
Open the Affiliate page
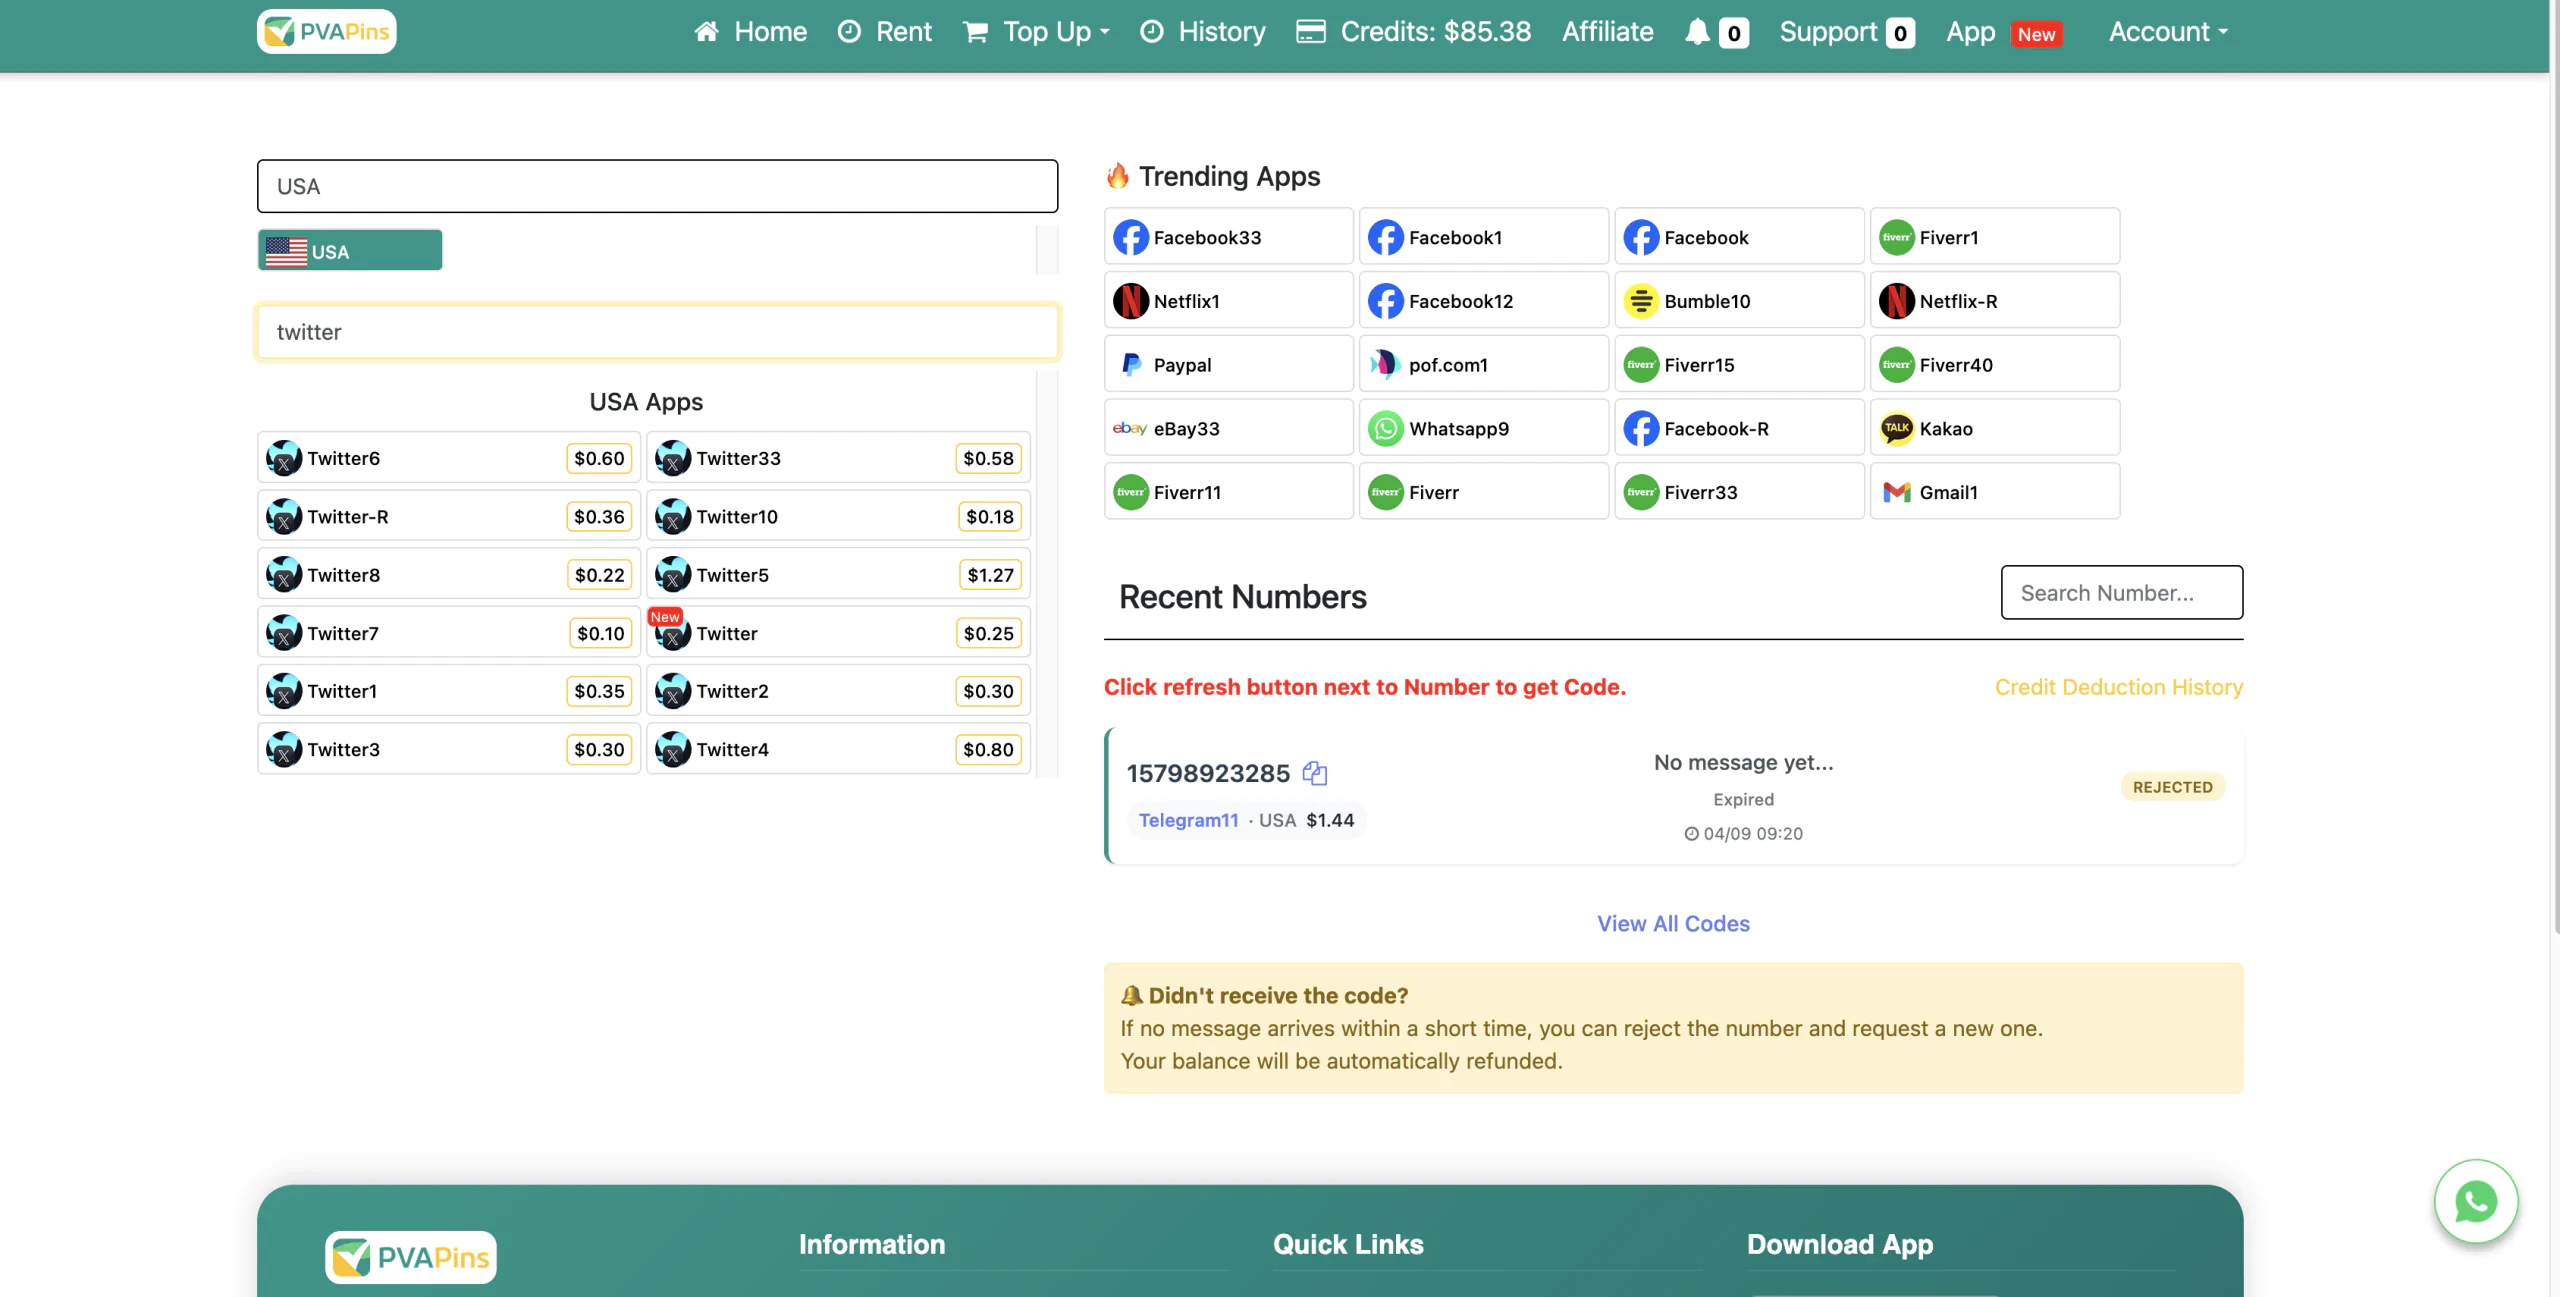tap(1607, 32)
